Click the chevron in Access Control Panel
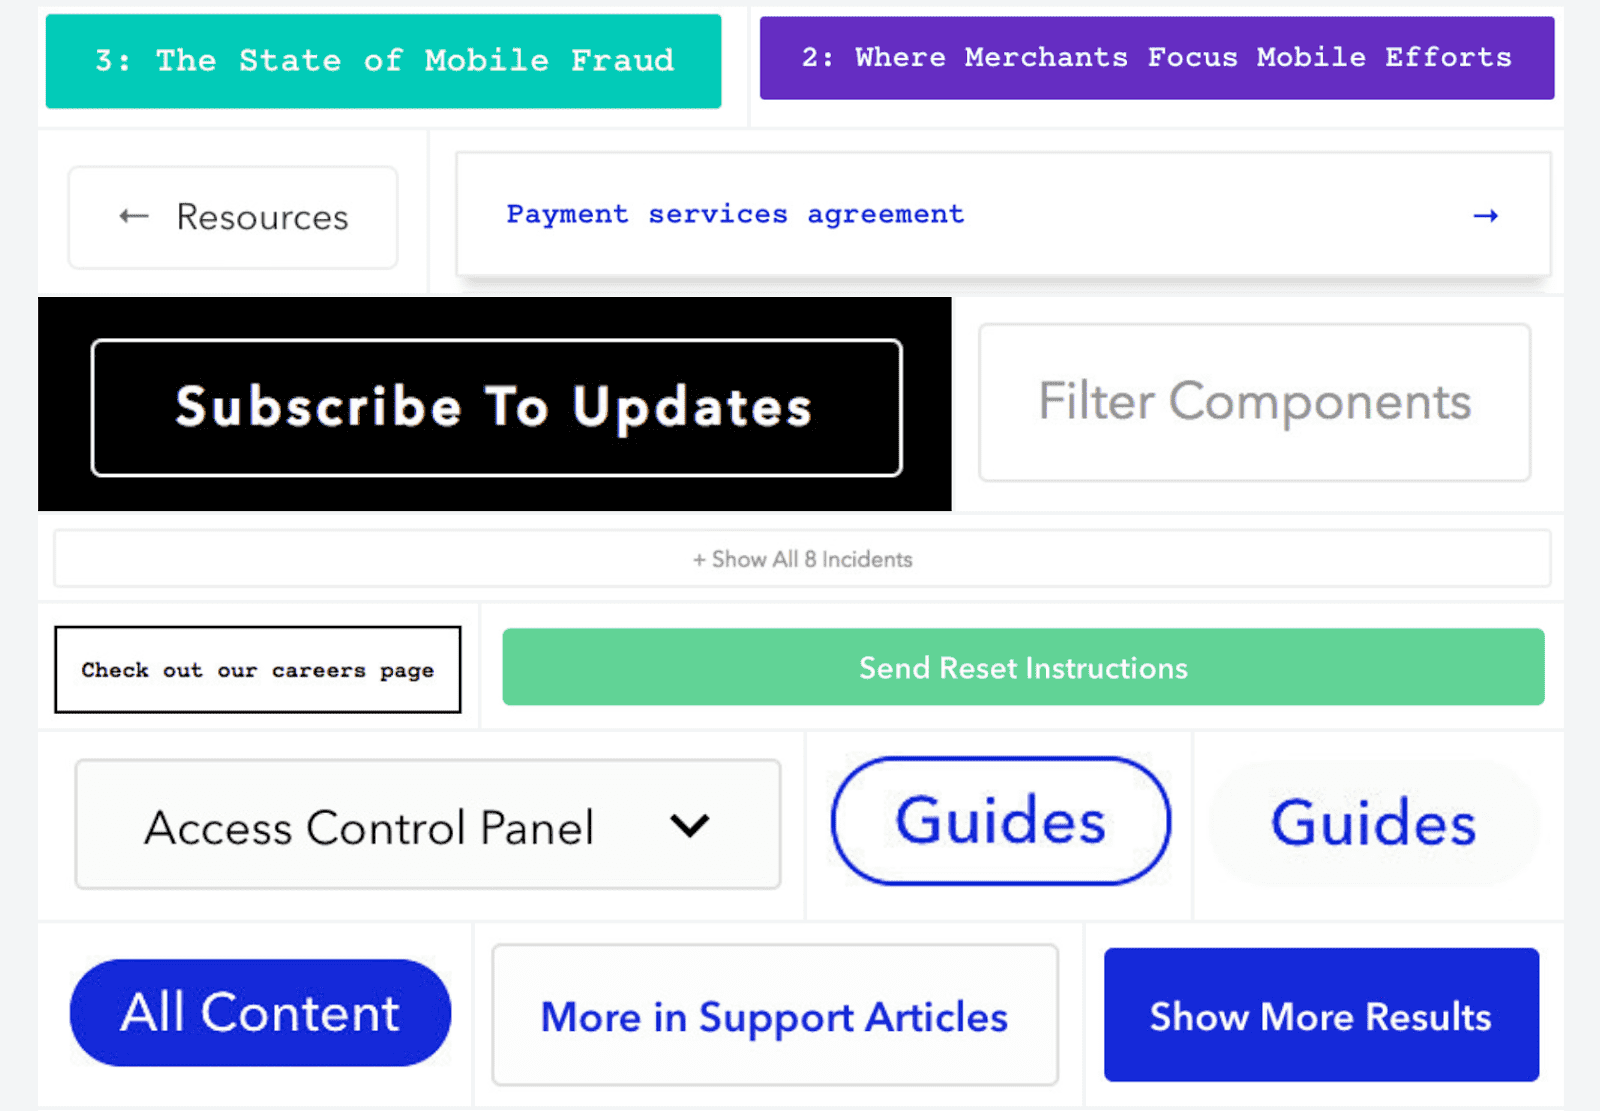 pyautogui.click(x=689, y=826)
